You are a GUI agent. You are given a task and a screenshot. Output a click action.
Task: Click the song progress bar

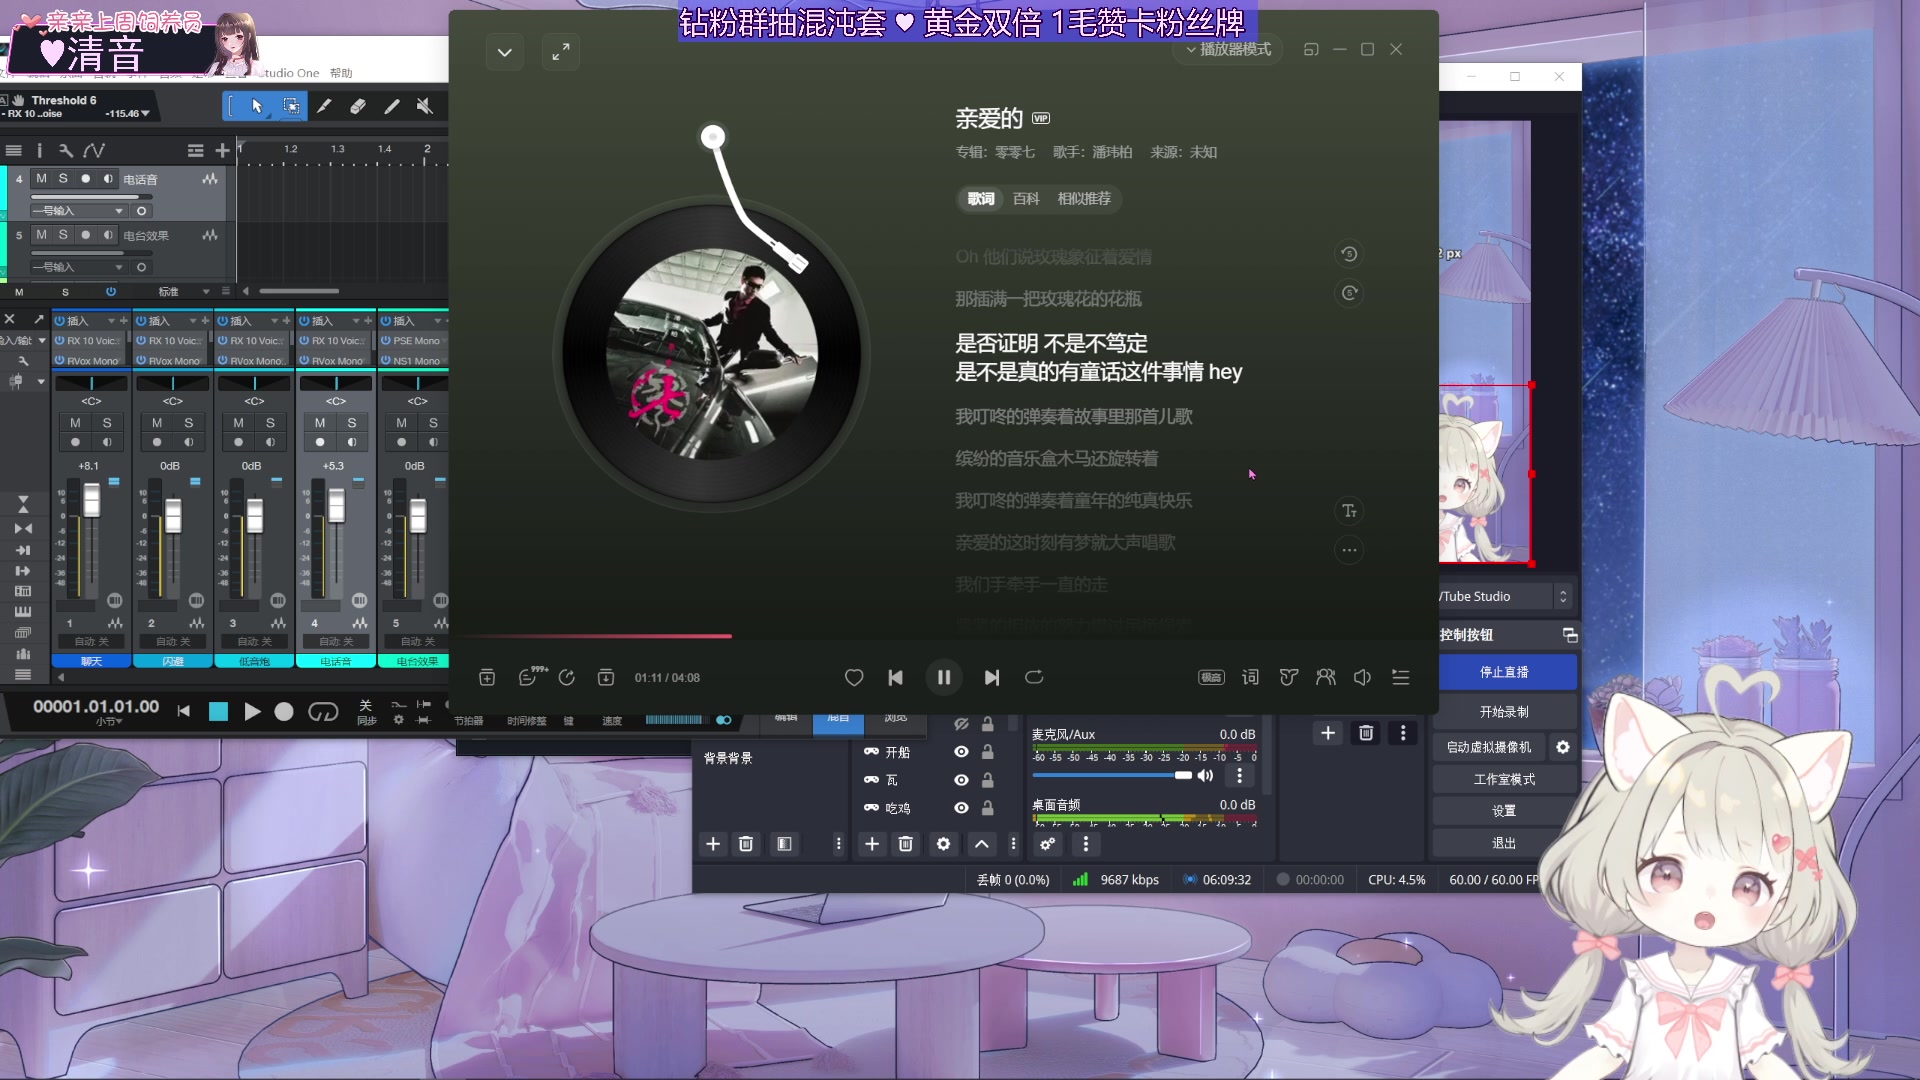pyautogui.click(x=944, y=636)
